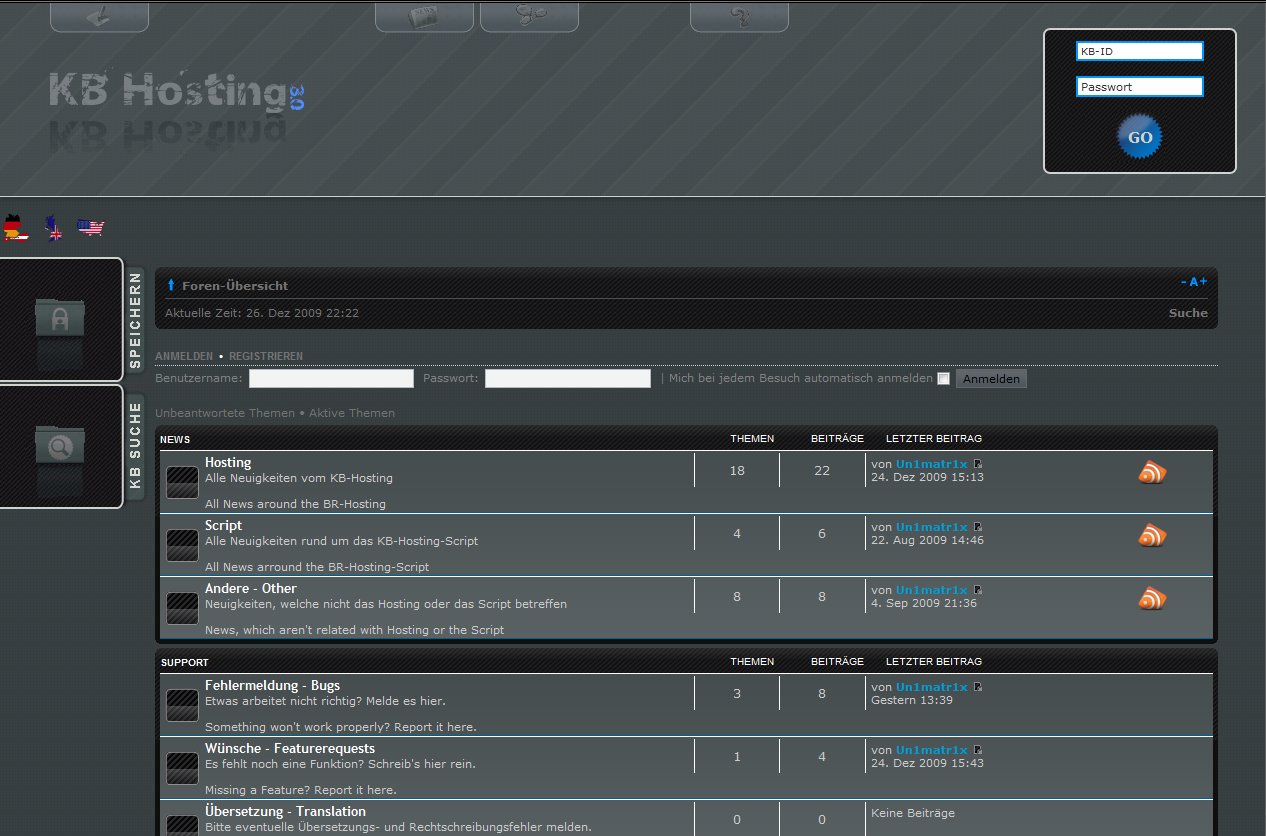Click into the Benutzername text field

coord(331,379)
